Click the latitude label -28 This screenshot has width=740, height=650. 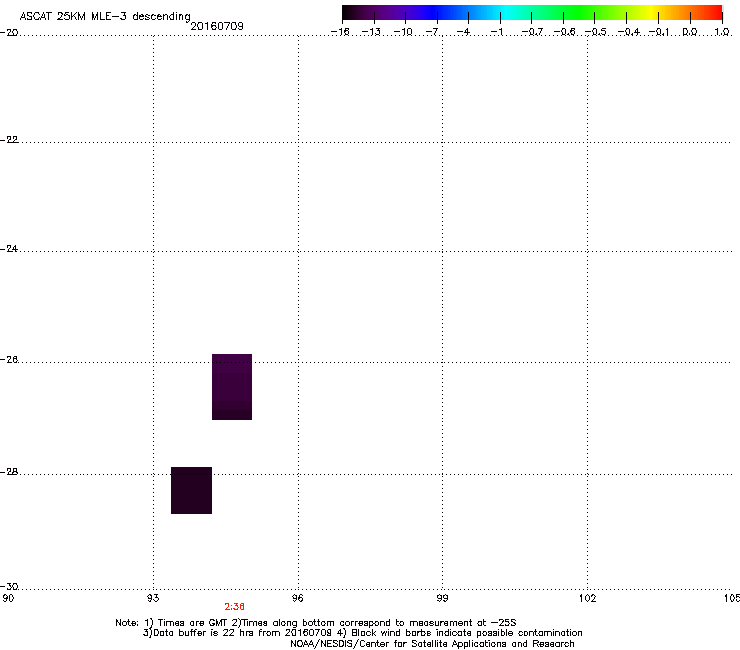coord(9,472)
